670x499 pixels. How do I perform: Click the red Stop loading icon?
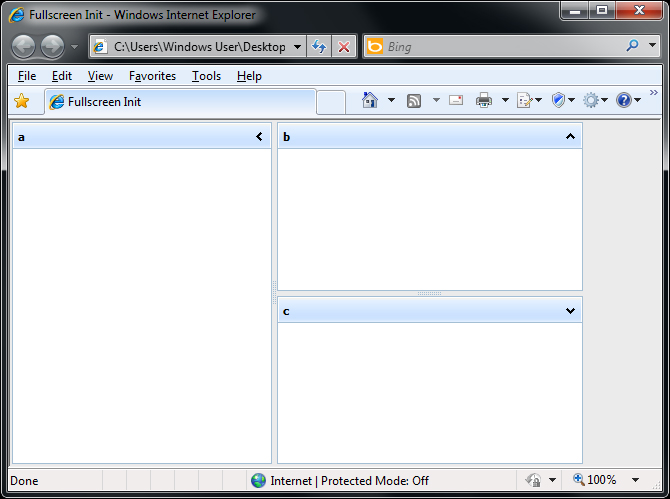(x=344, y=47)
